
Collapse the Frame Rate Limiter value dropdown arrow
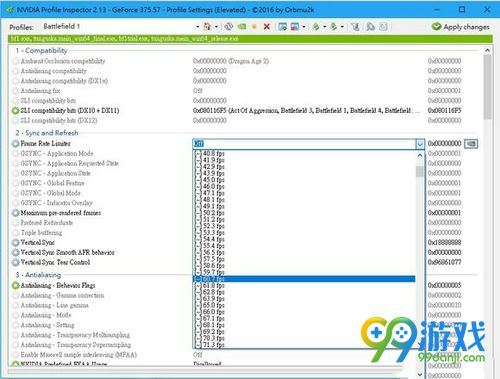point(420,144)
